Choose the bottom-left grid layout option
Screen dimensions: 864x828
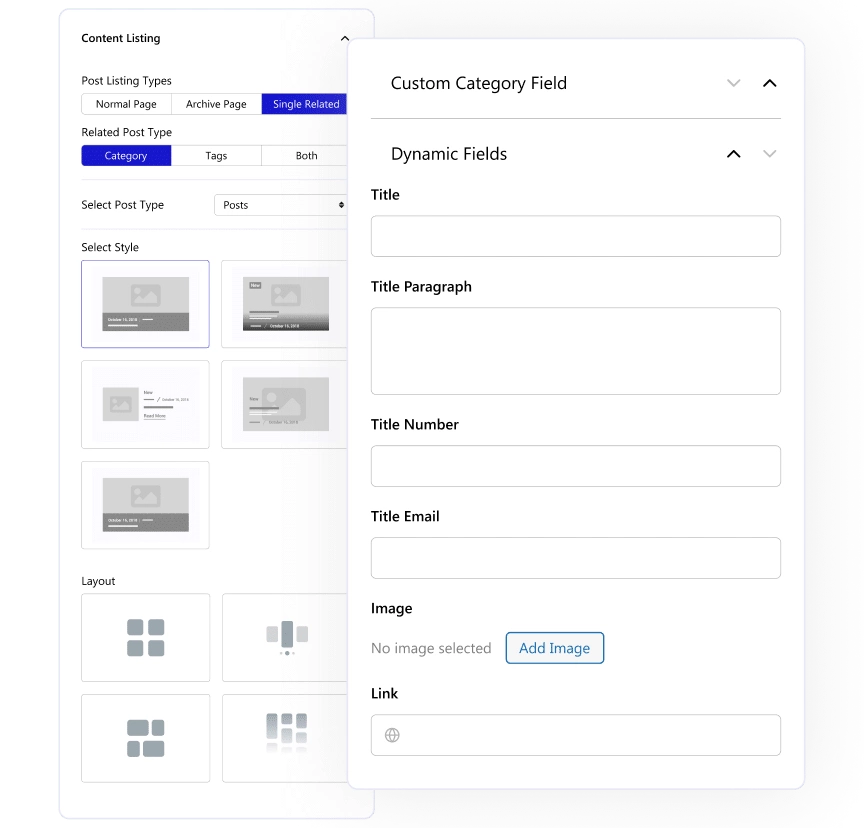[x=145, y=738]
